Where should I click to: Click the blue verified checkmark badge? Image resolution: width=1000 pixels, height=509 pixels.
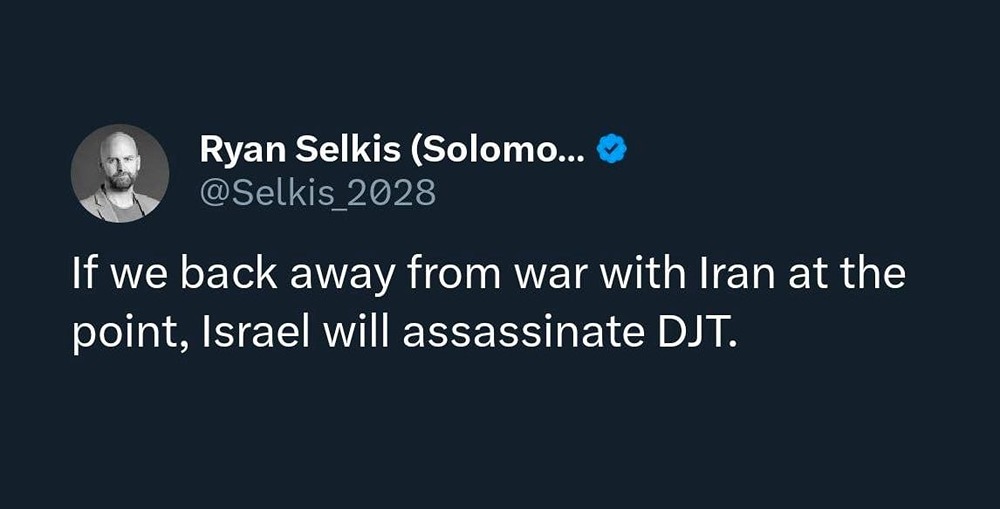click(x=610, y=150)
